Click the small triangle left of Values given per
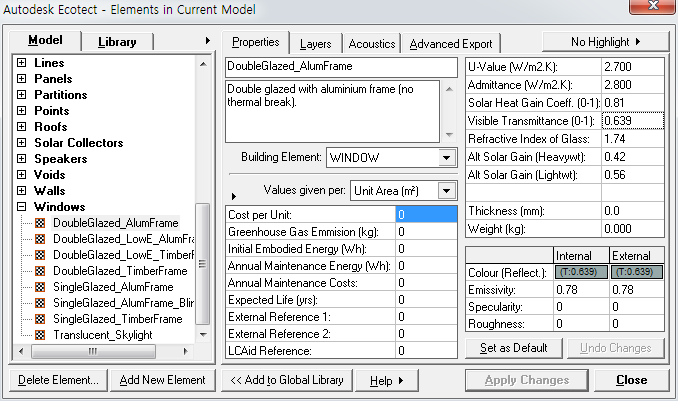The width and height of the screenshot is (678, 401). [234, 196]
